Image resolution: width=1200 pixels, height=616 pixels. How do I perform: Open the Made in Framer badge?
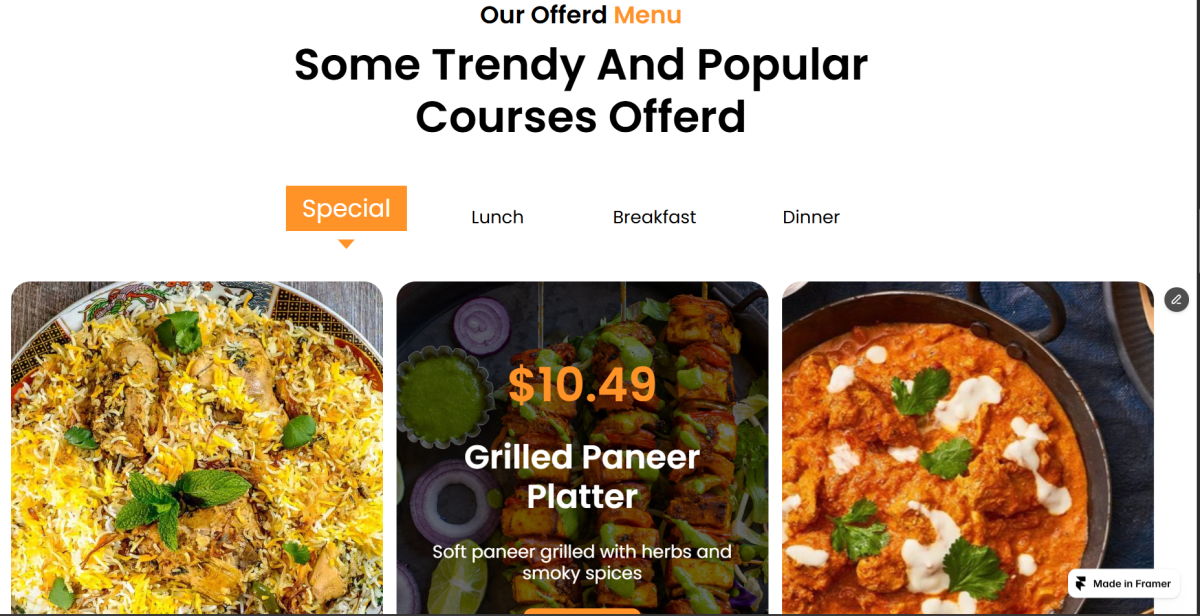(1124, 584)
